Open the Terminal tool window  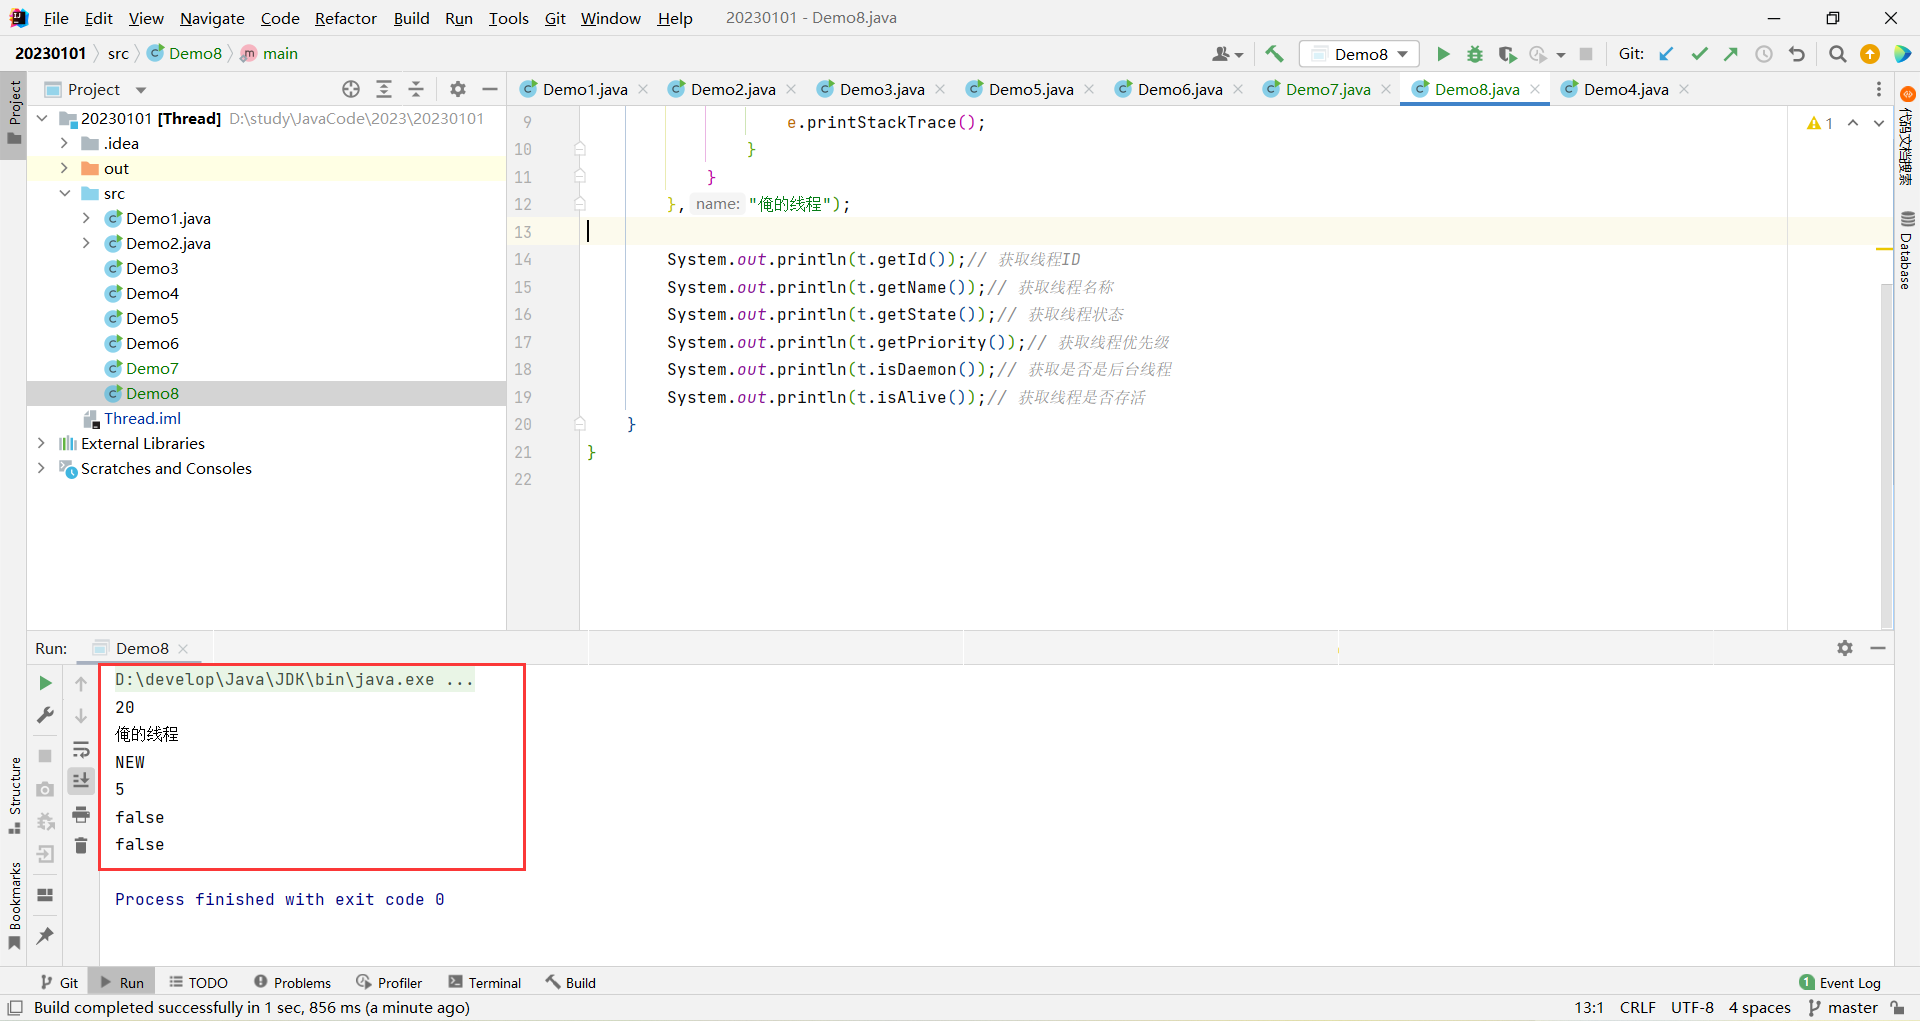[x=485, y=982]
